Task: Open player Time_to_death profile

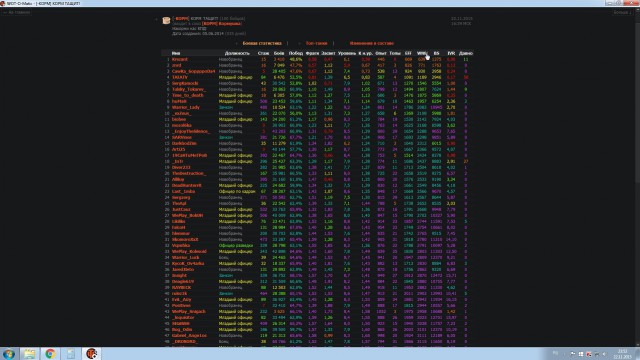Action: [187, 95]
